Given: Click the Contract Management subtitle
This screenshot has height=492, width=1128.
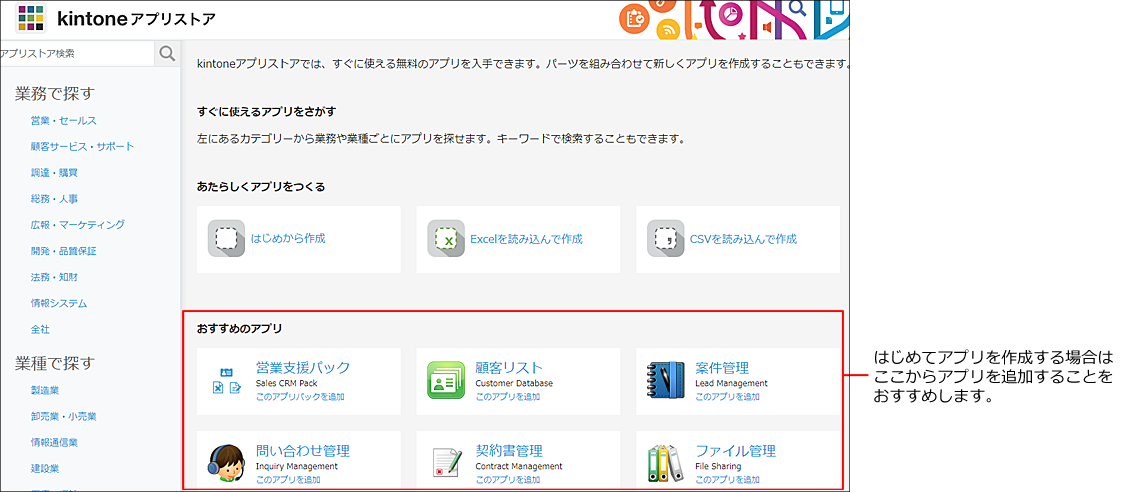Looking at the screenshot, I should (519, 466).
